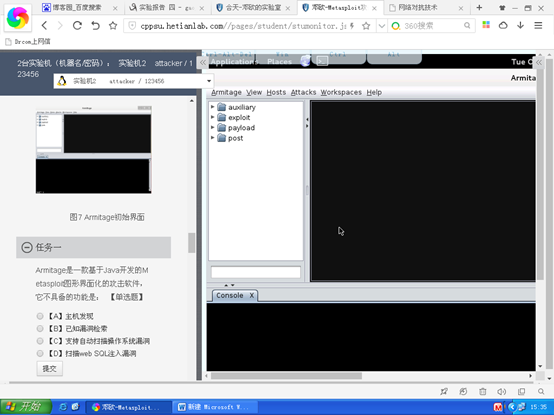Open the Armitage menu
554x415 pixels.
pyautogui.click(x=226, y=92)
